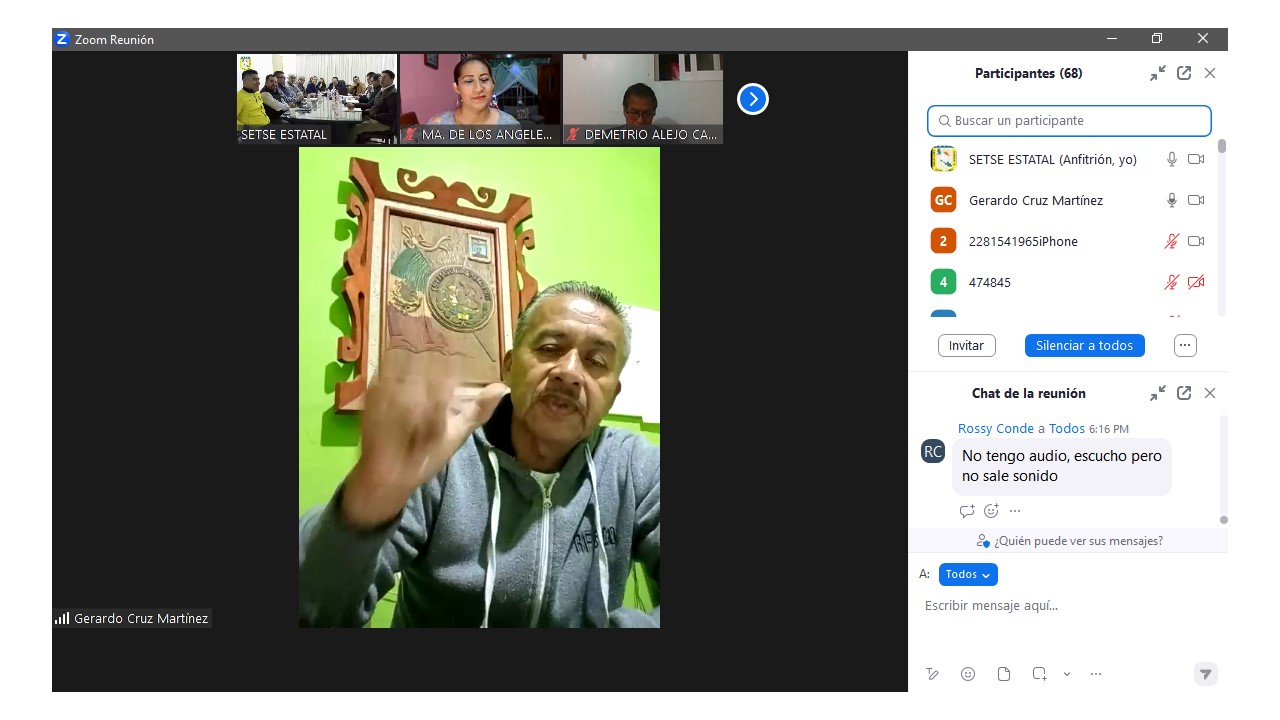This screenshot has width=1280, height=720.
Task: Click the attach file icon in chat
Action: pos(1004,674)
